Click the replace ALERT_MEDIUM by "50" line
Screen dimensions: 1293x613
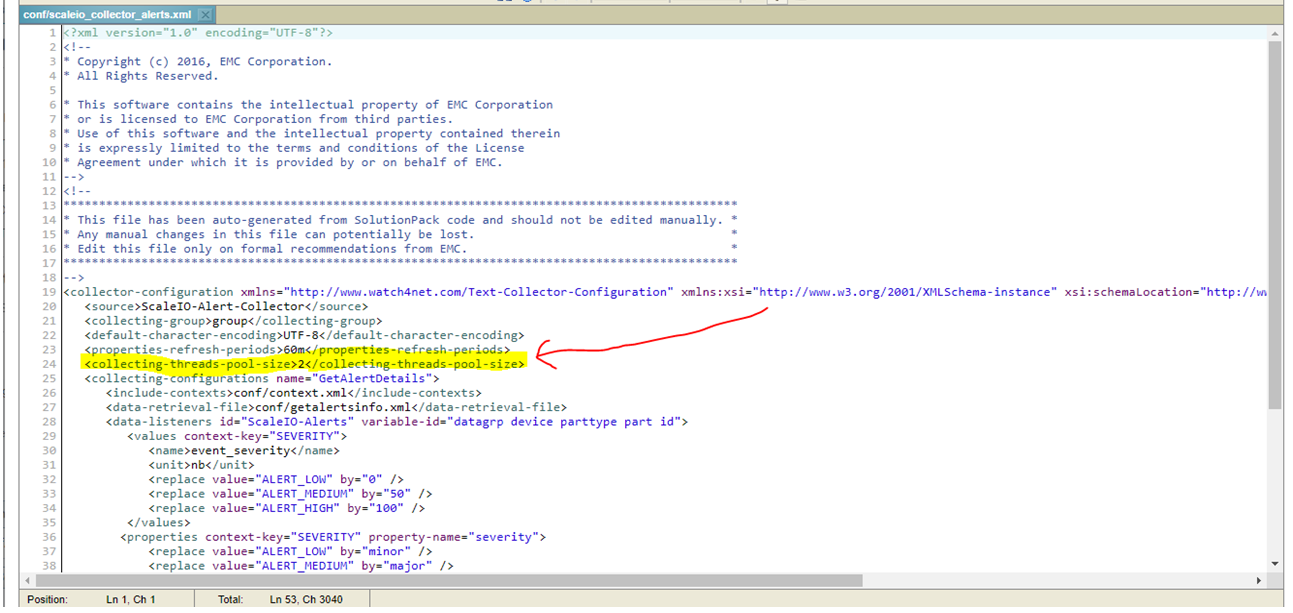coord(290,494)
